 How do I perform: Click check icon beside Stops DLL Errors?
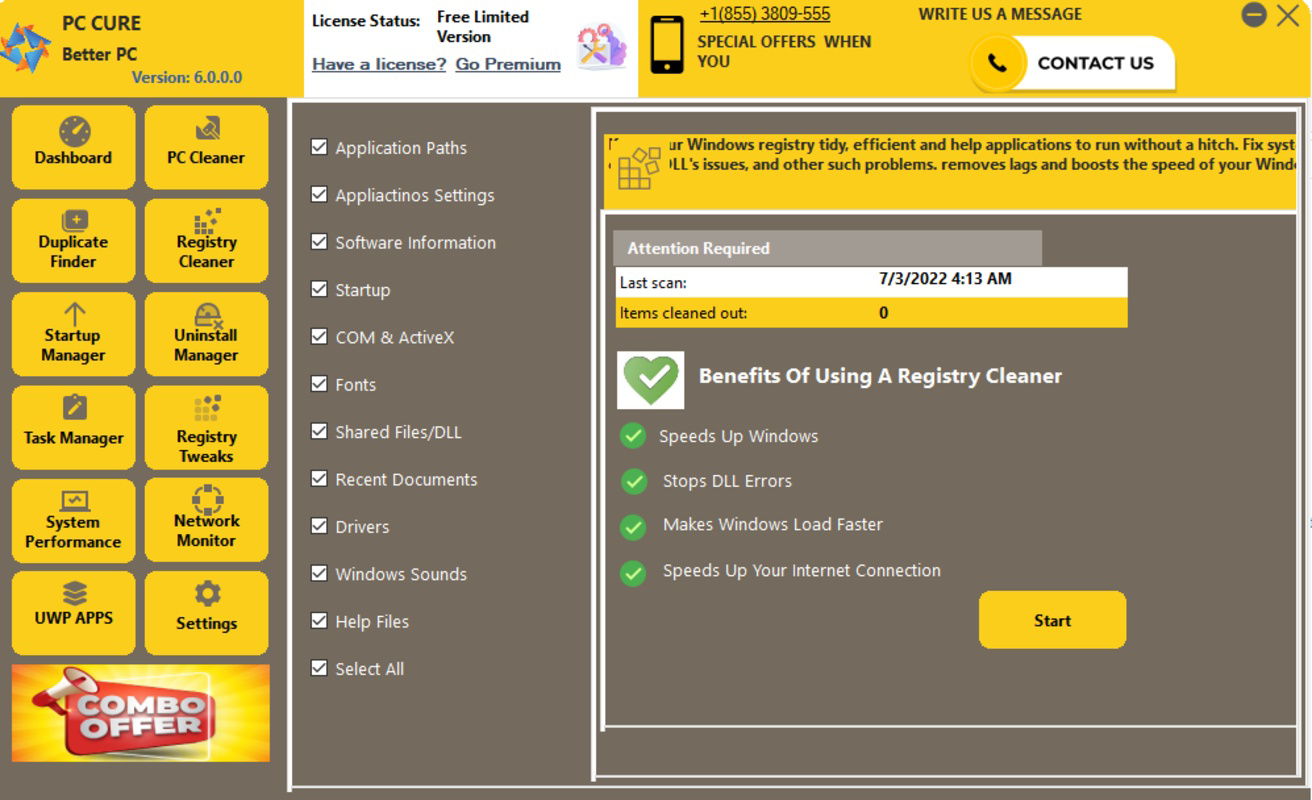634,481
